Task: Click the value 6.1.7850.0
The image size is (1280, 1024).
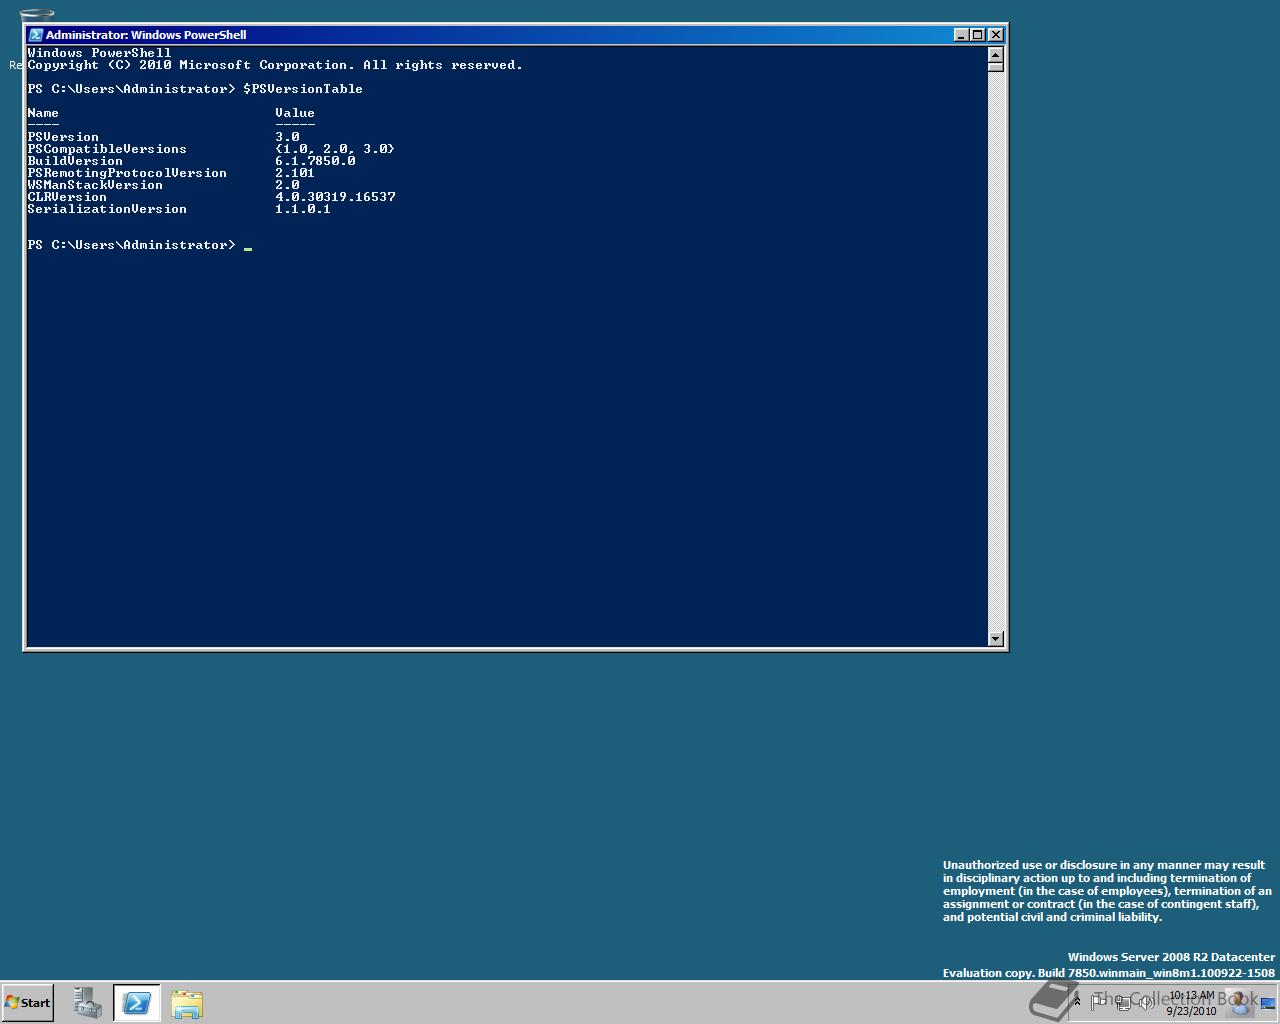Action: coord(315,161)
